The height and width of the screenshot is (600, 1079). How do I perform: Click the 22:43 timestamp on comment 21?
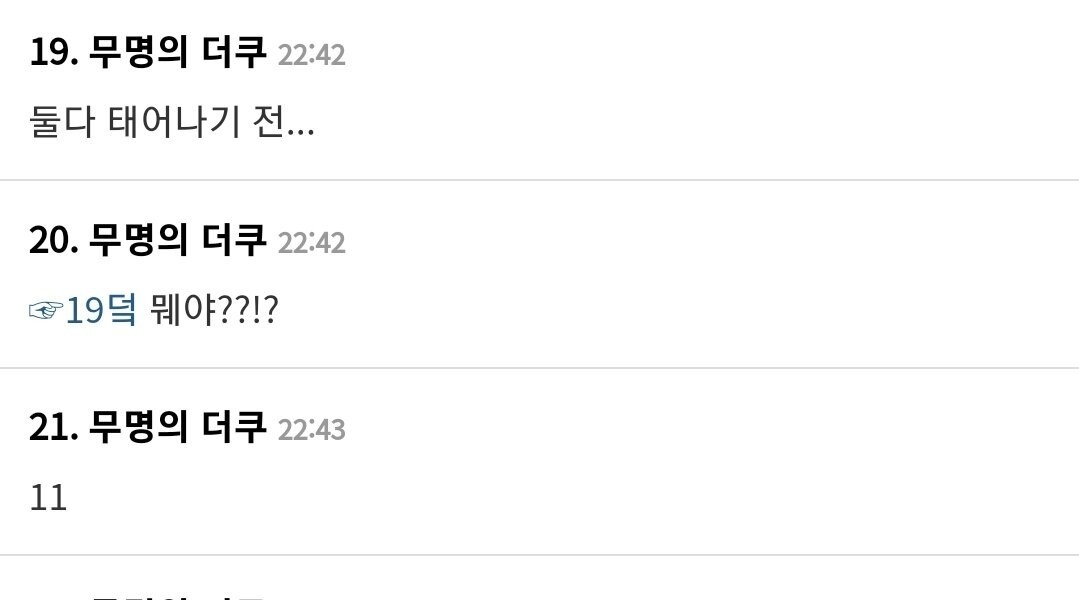pos(312,429)
